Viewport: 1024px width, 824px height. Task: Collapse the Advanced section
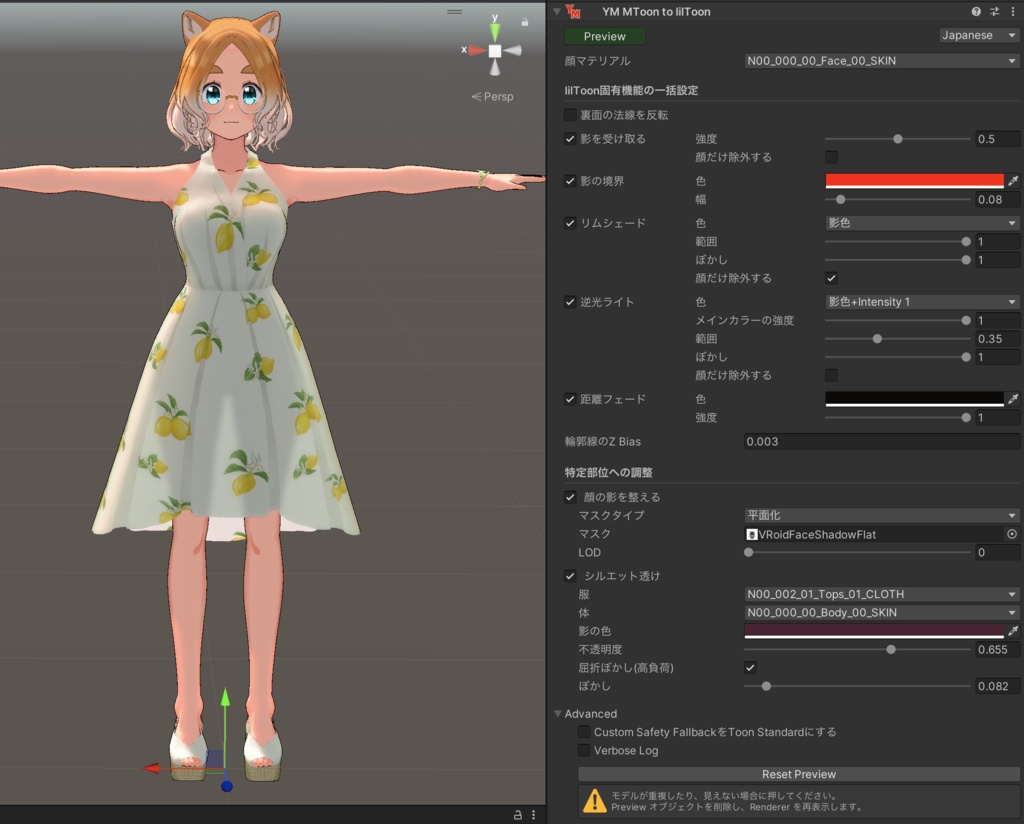pos(558,714)
